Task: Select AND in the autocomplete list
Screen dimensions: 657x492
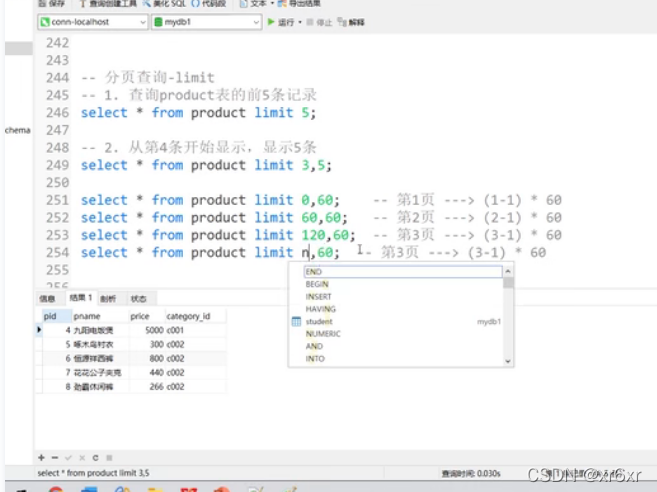Action: click(314, 346)
